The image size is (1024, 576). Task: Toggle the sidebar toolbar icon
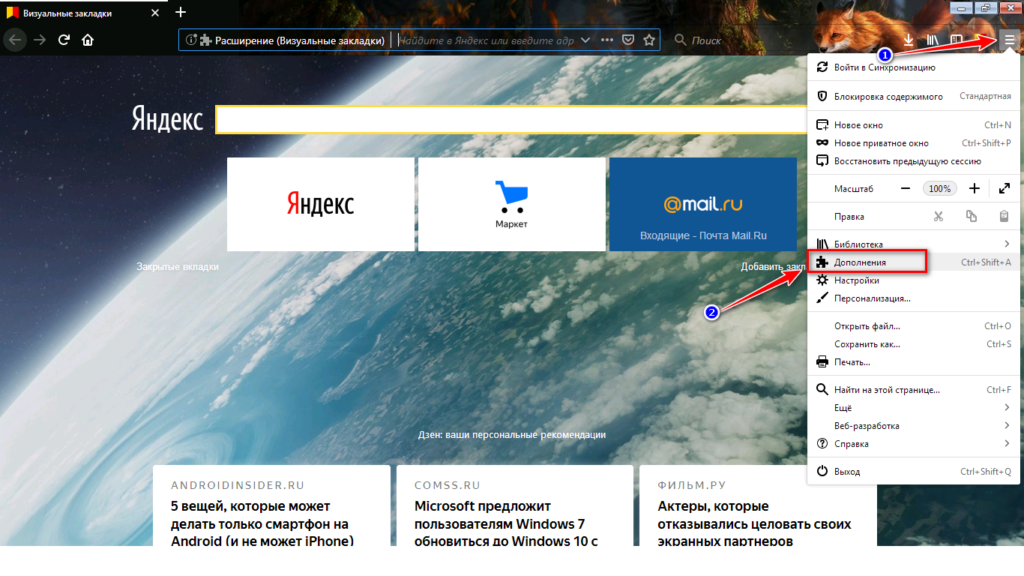pos(956,40)
